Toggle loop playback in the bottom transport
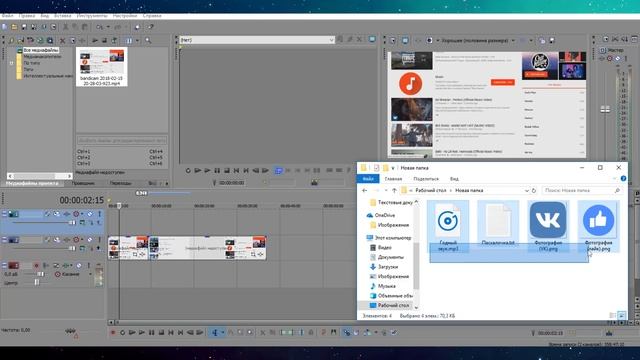 [x=122, y=333]
